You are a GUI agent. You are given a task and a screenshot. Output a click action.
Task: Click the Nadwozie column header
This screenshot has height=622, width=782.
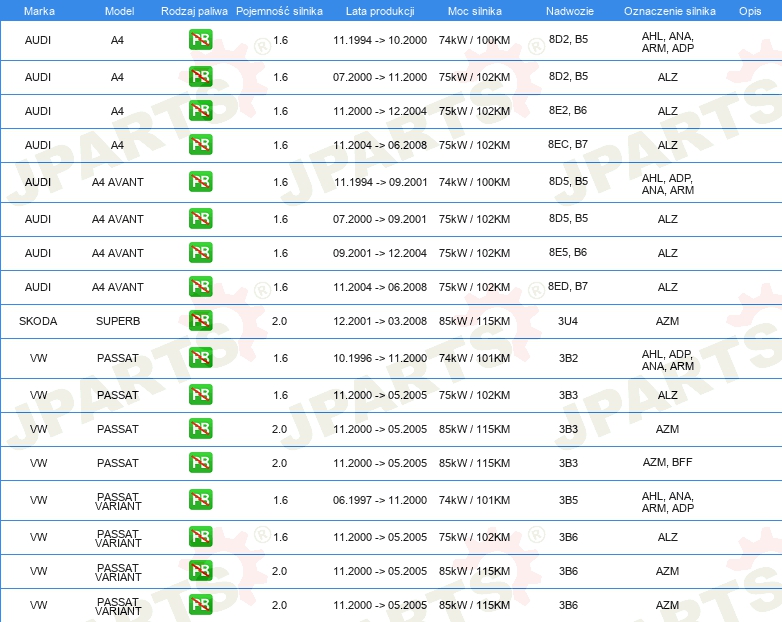pos(570,11)
